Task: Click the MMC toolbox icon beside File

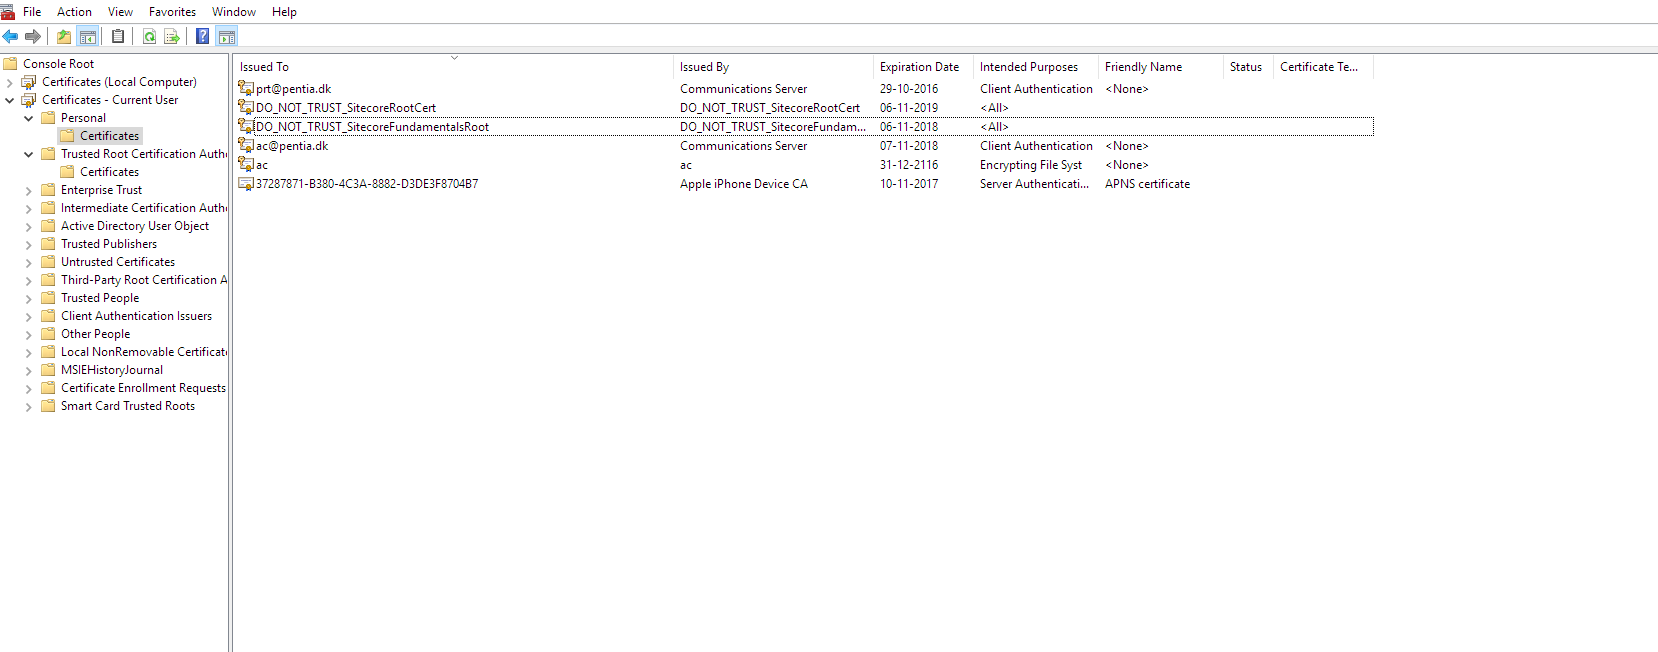Action: [8, 12]
